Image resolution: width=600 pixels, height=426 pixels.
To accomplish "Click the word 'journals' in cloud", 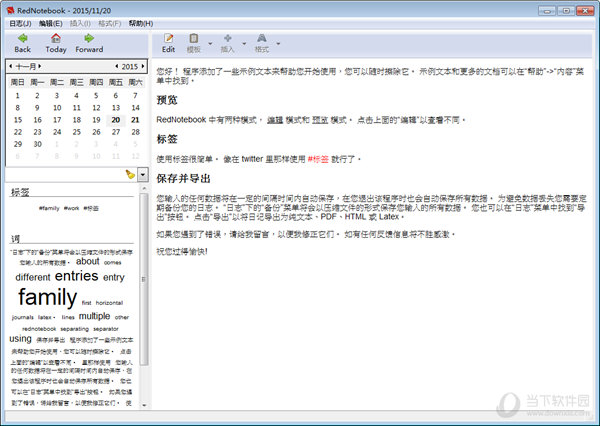I will point(23,317).
